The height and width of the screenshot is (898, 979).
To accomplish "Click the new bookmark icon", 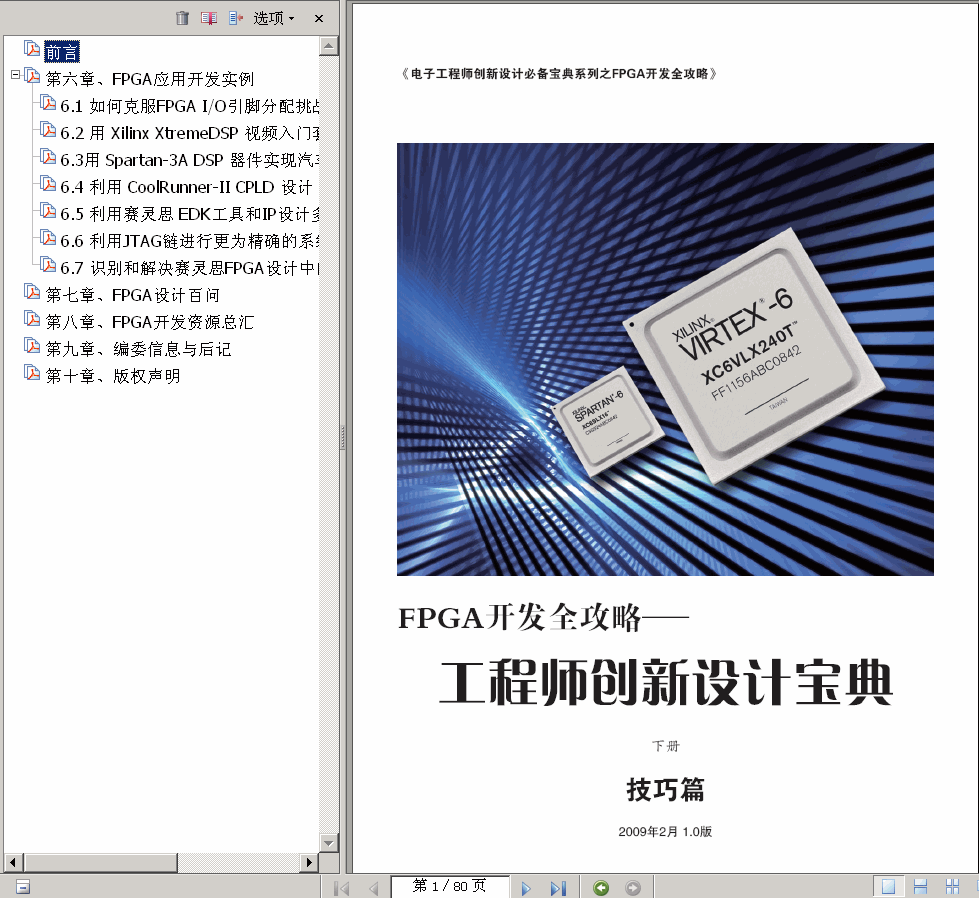I will (x=209, y=18).
